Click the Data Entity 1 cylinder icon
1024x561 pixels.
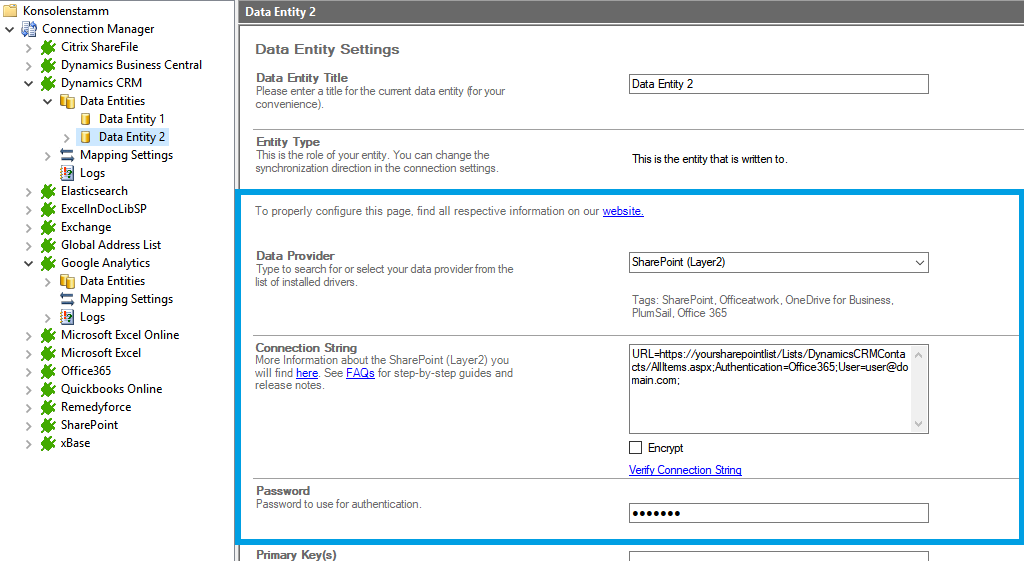(x=86, y=119)
